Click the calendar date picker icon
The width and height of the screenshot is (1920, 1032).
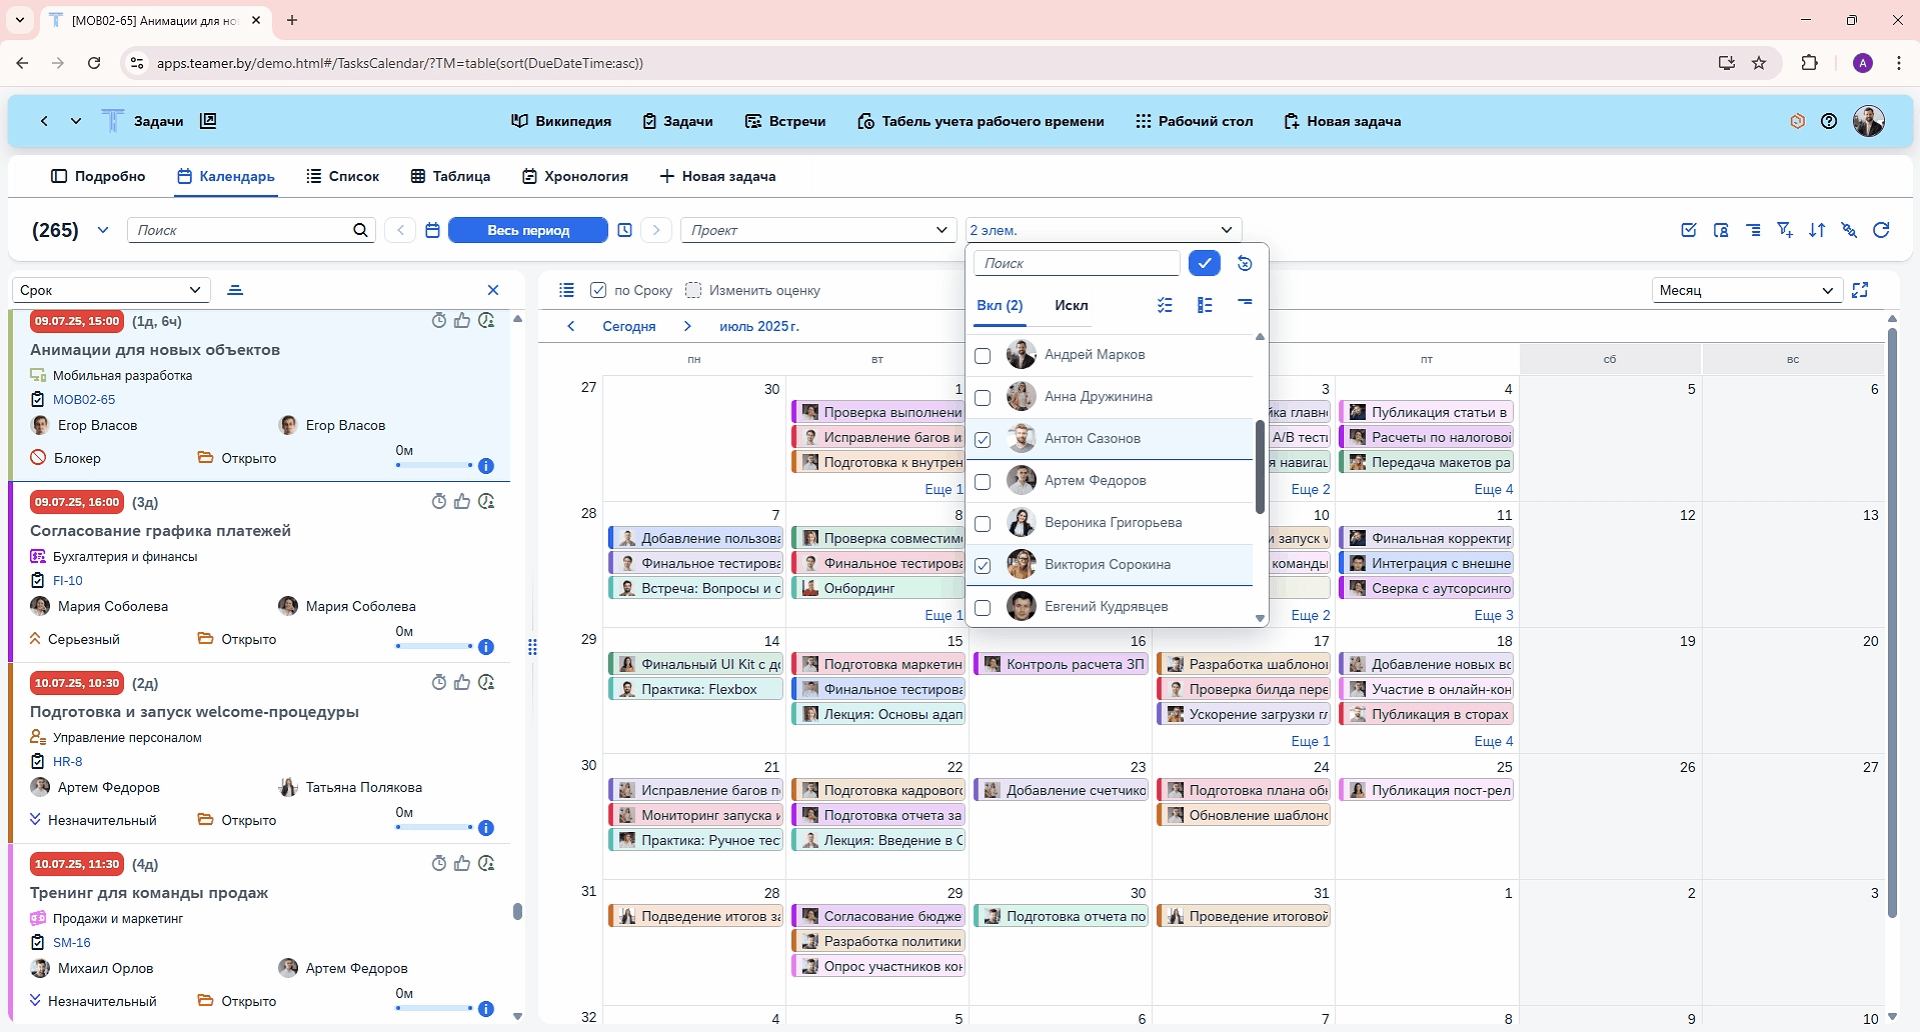coord(432,230)
